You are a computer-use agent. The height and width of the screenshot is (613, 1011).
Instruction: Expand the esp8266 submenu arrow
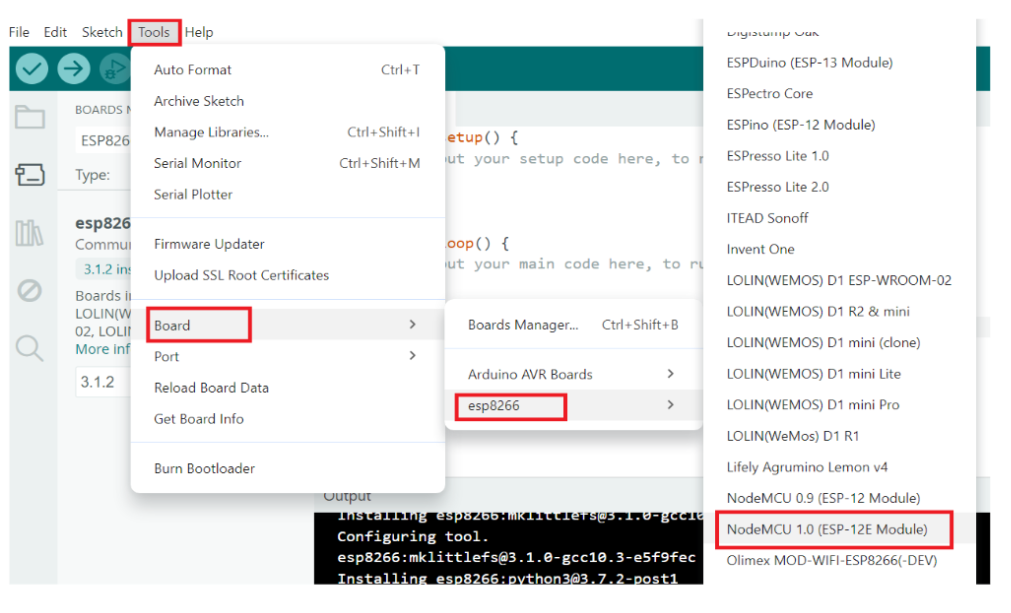[x=671, y=405]
